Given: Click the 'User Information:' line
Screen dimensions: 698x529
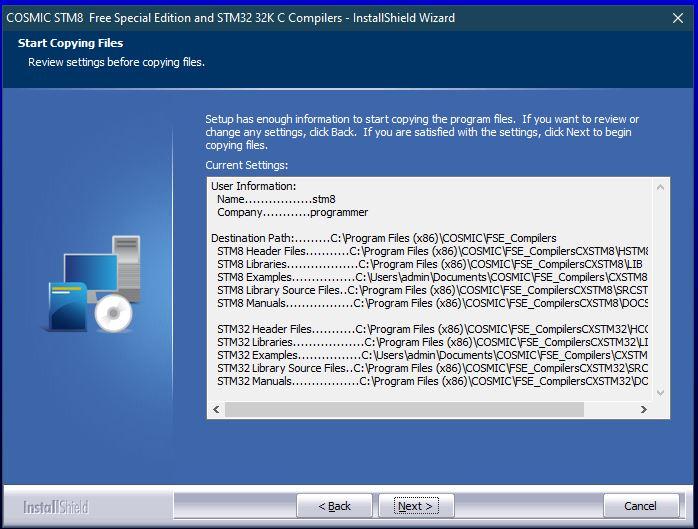Looking at the screenshot, I should (253, 186).
